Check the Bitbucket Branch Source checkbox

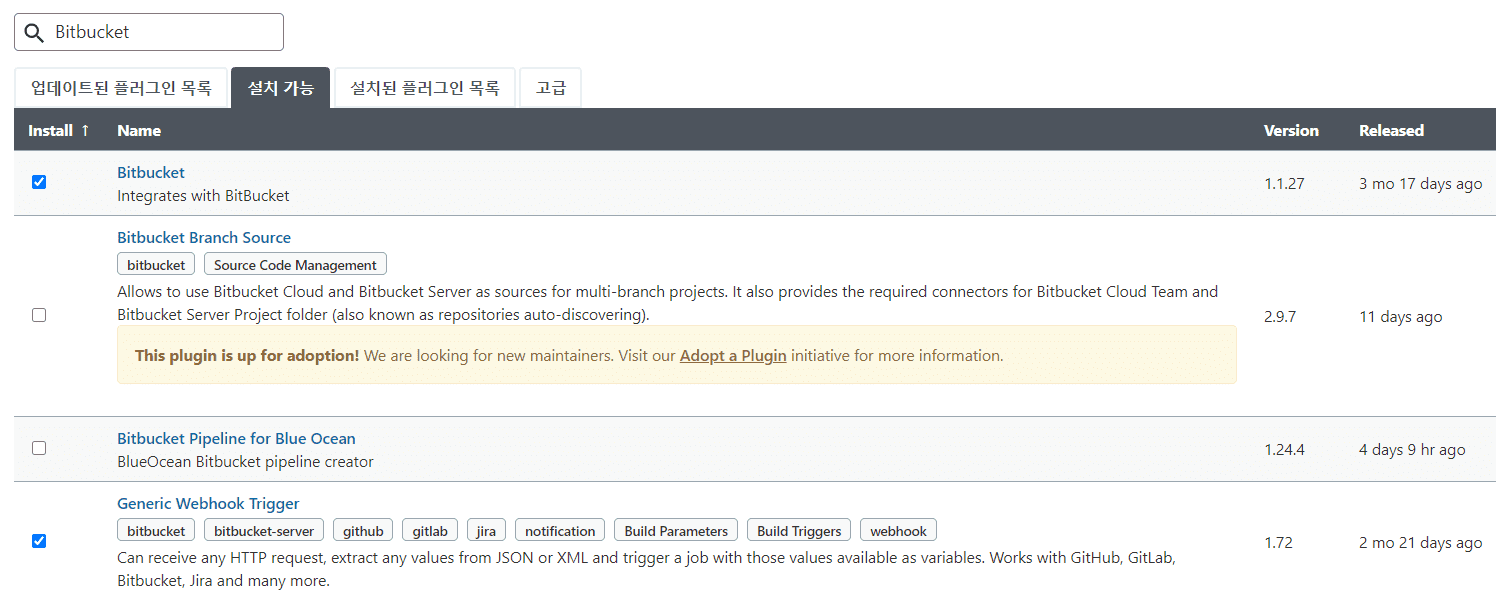click(x=39, y=315)
